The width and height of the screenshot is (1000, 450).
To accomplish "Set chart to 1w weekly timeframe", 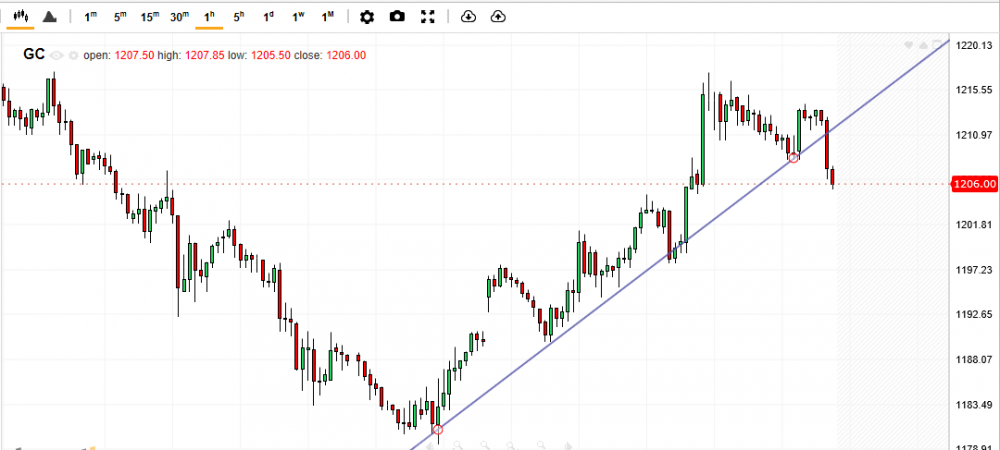I will tap(298, 17).
